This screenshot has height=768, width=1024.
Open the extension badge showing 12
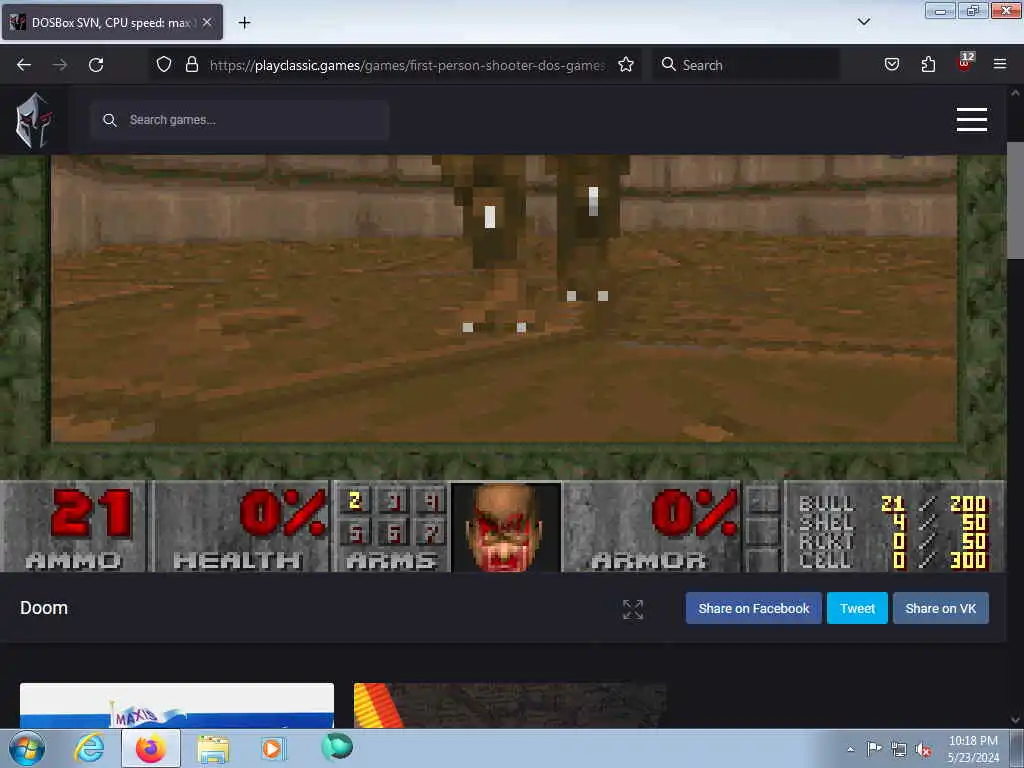point(965,63)
